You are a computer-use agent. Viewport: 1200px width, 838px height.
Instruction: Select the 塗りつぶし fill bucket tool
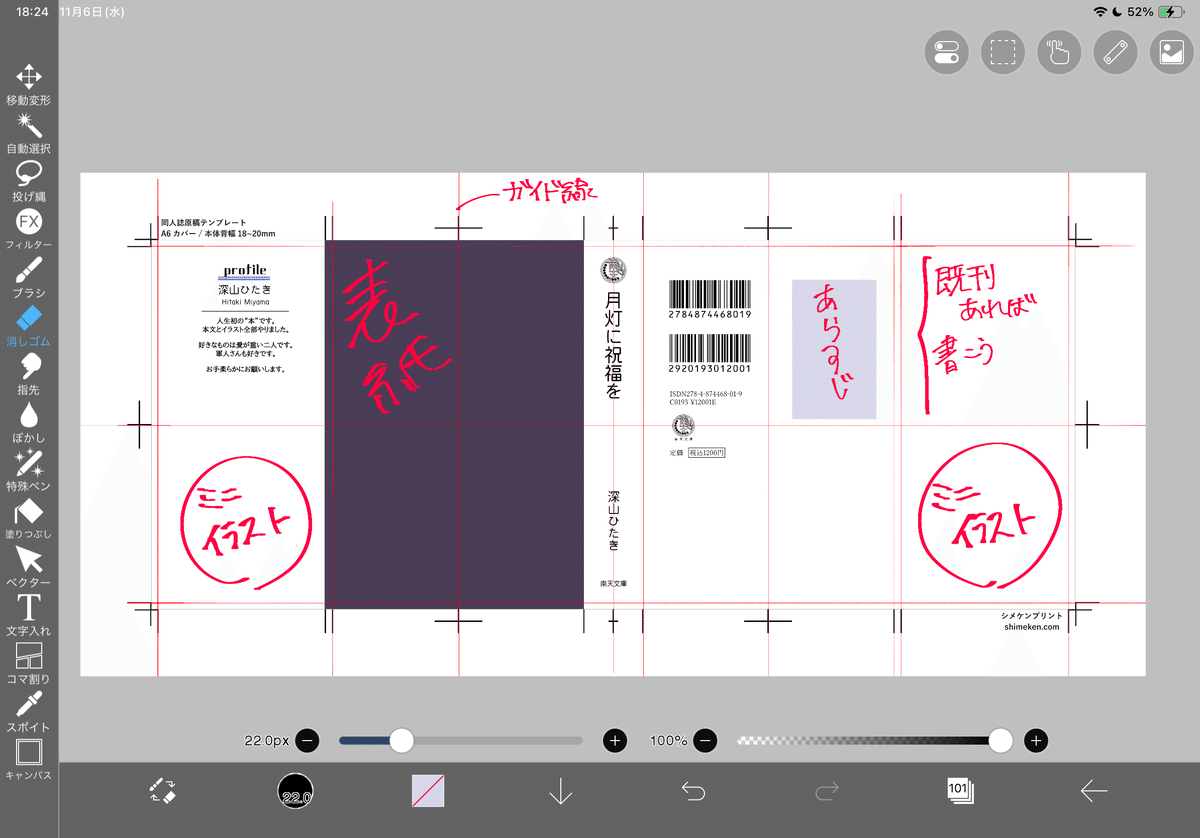(29, 518)
